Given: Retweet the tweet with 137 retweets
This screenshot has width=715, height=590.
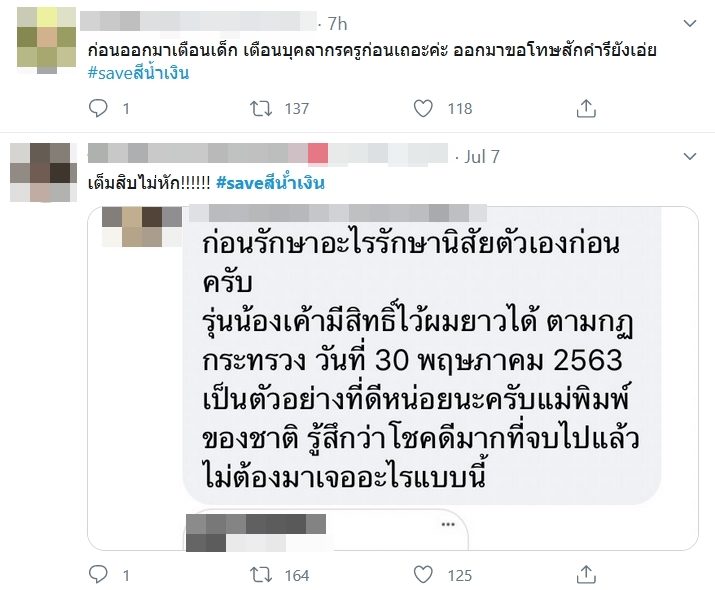Looking at the screenshot, I should pos(261,109).
